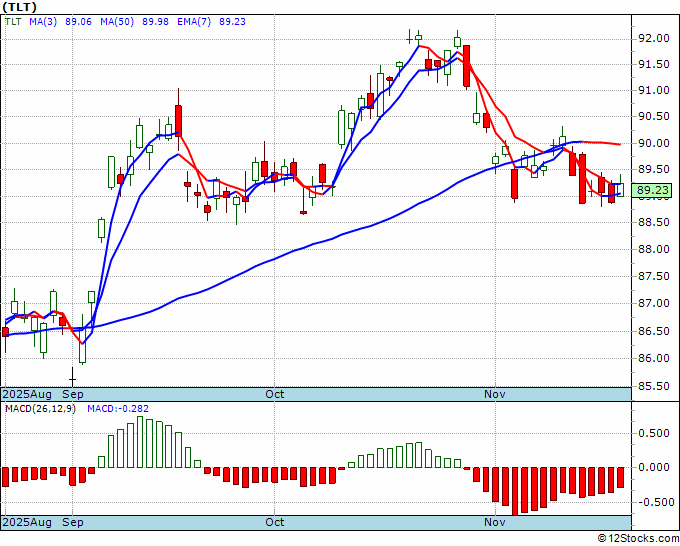Click the 86.00 price axis label
680x546 pixels.
654,358
